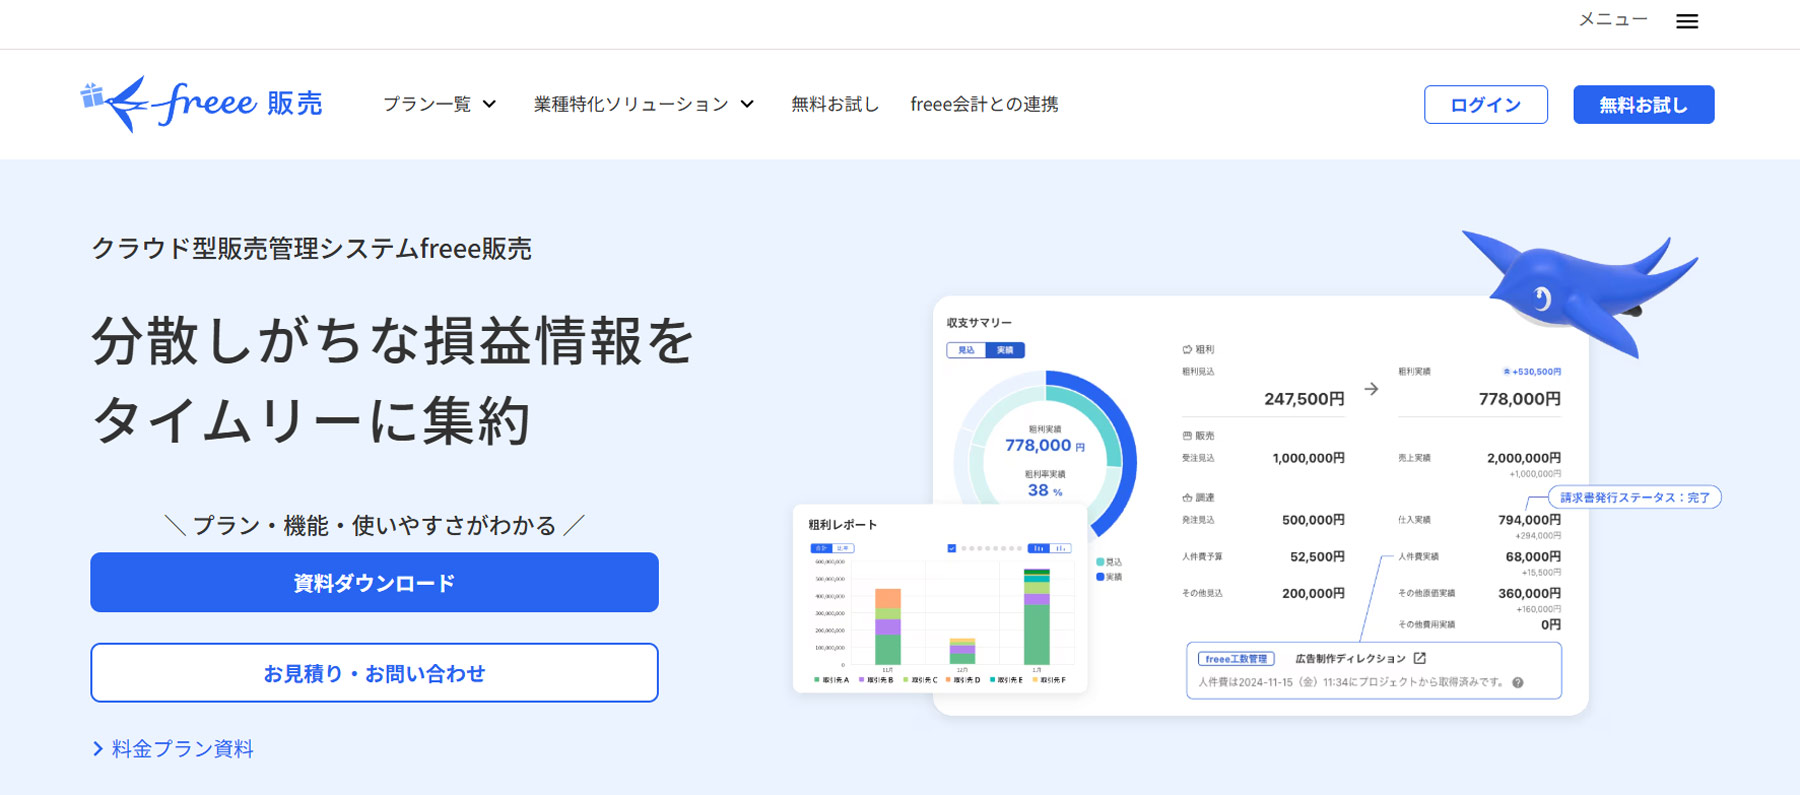This screenshot has width=1800, height=795.
Task: Click text プラン・機能・使いやすさがわかる
Action: pyautogui.click(x=374, y=525)
